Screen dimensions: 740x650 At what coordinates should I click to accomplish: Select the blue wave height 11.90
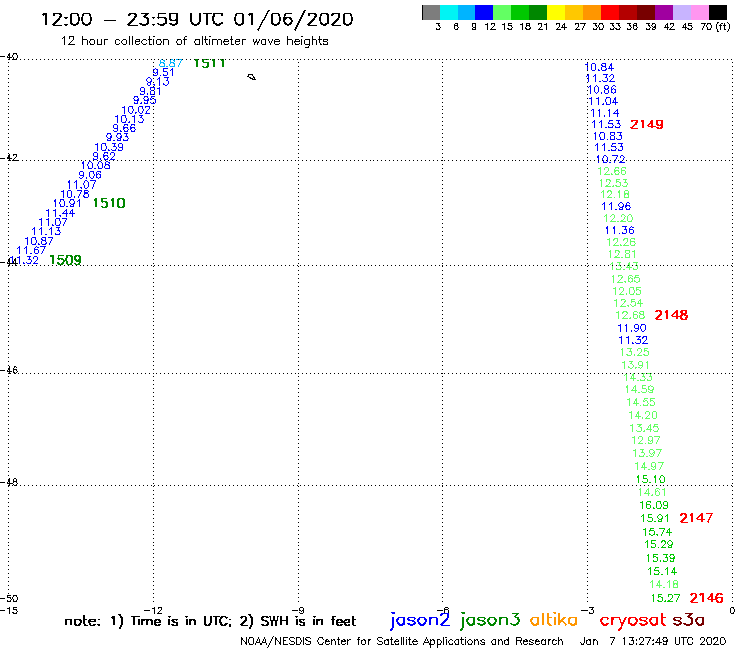point(632,328)
